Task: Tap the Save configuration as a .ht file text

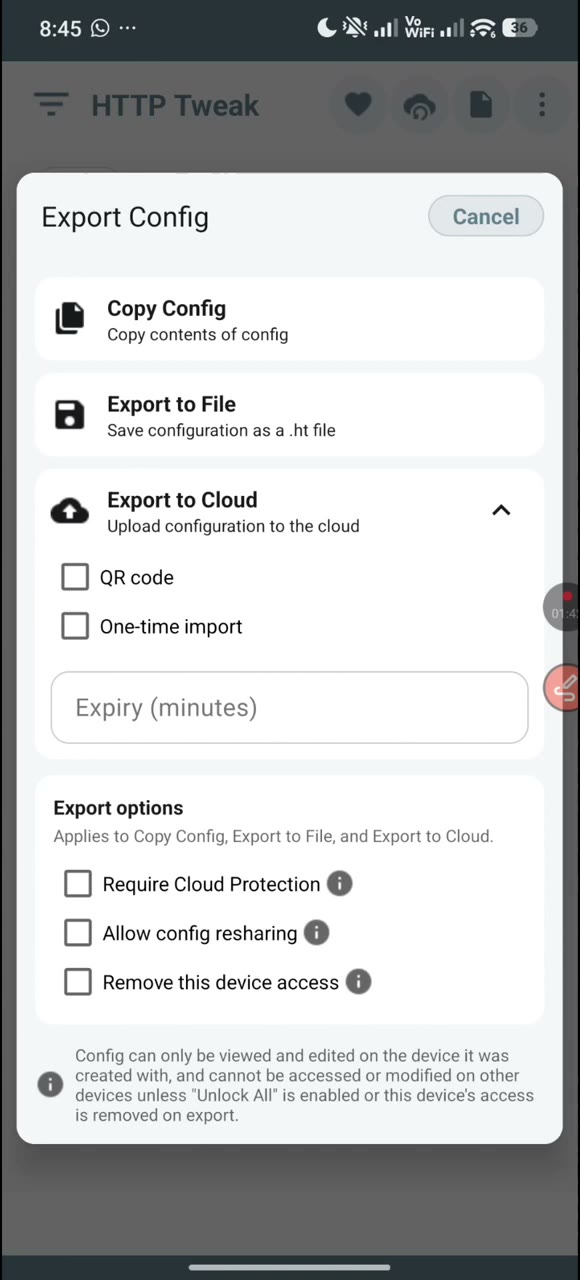Action: click(x=221, y=431)
